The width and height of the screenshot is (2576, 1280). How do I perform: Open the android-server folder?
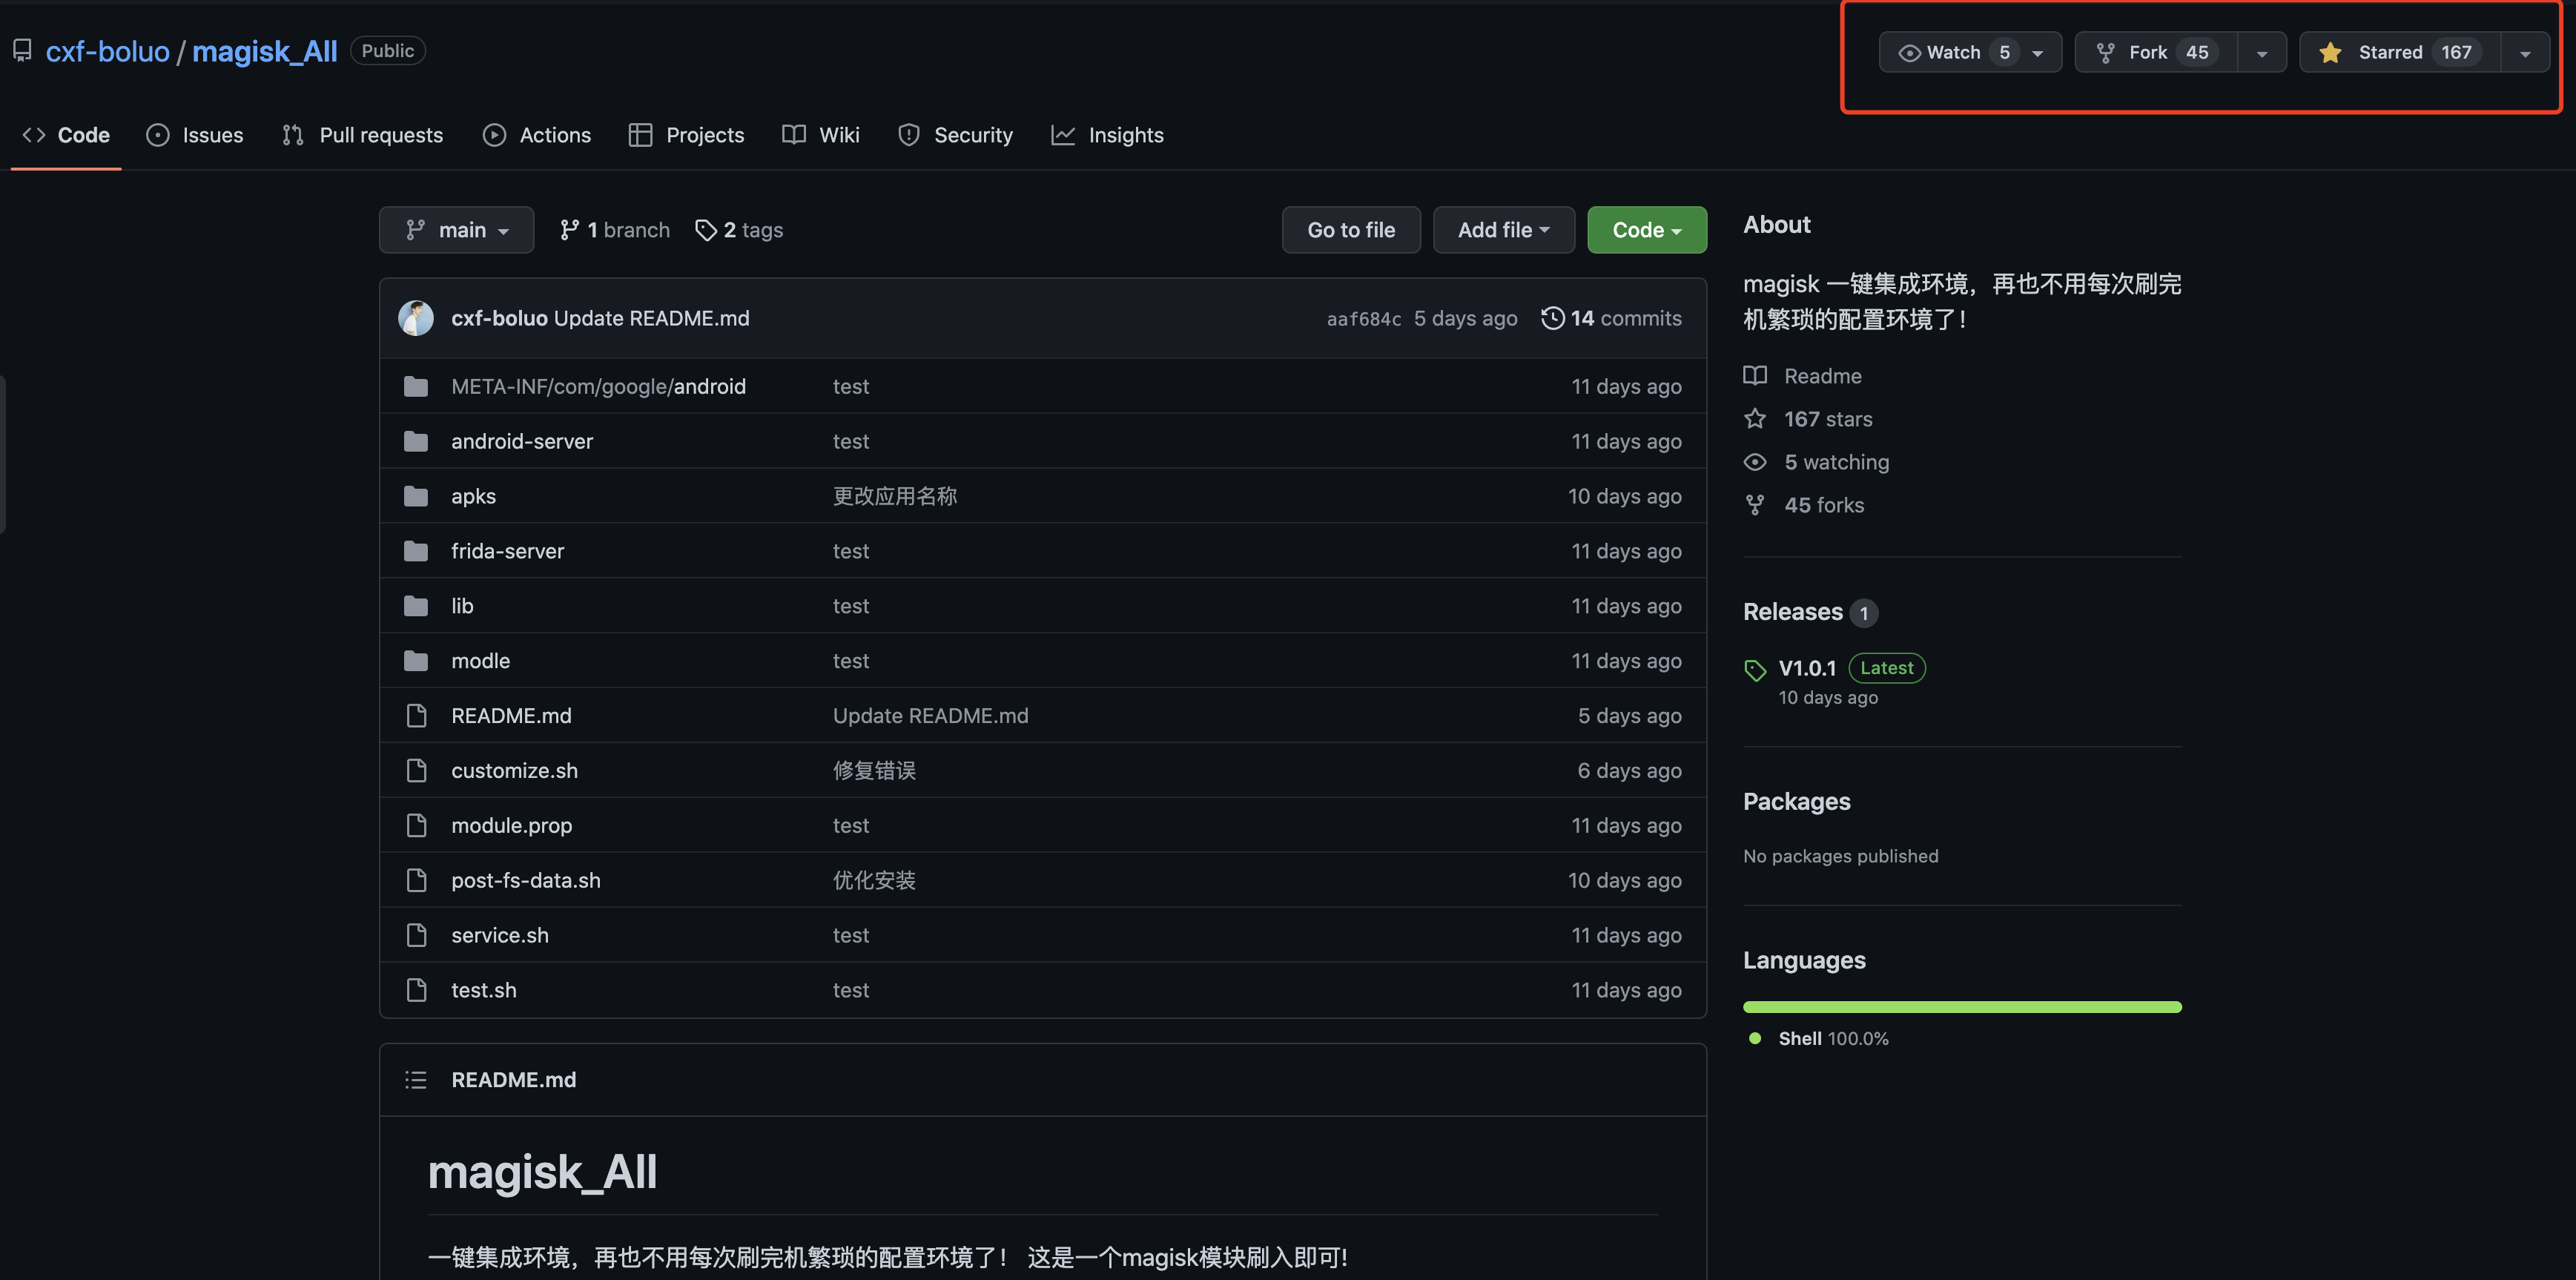(x=522, y=441)
